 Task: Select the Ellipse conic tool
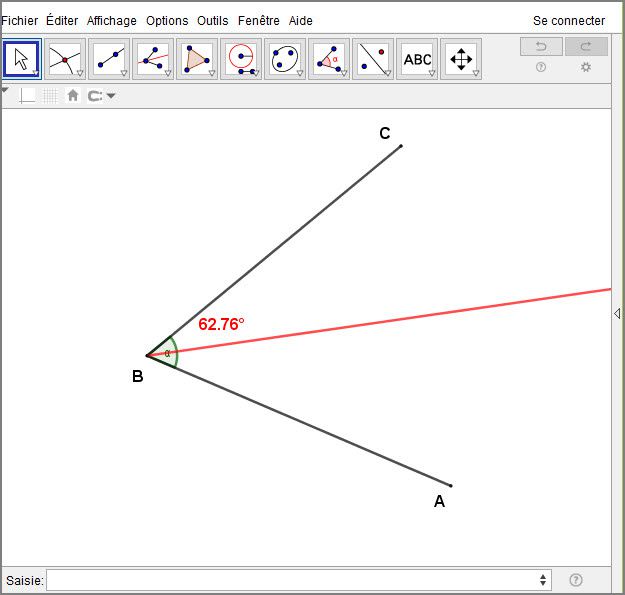click(285, 59)
